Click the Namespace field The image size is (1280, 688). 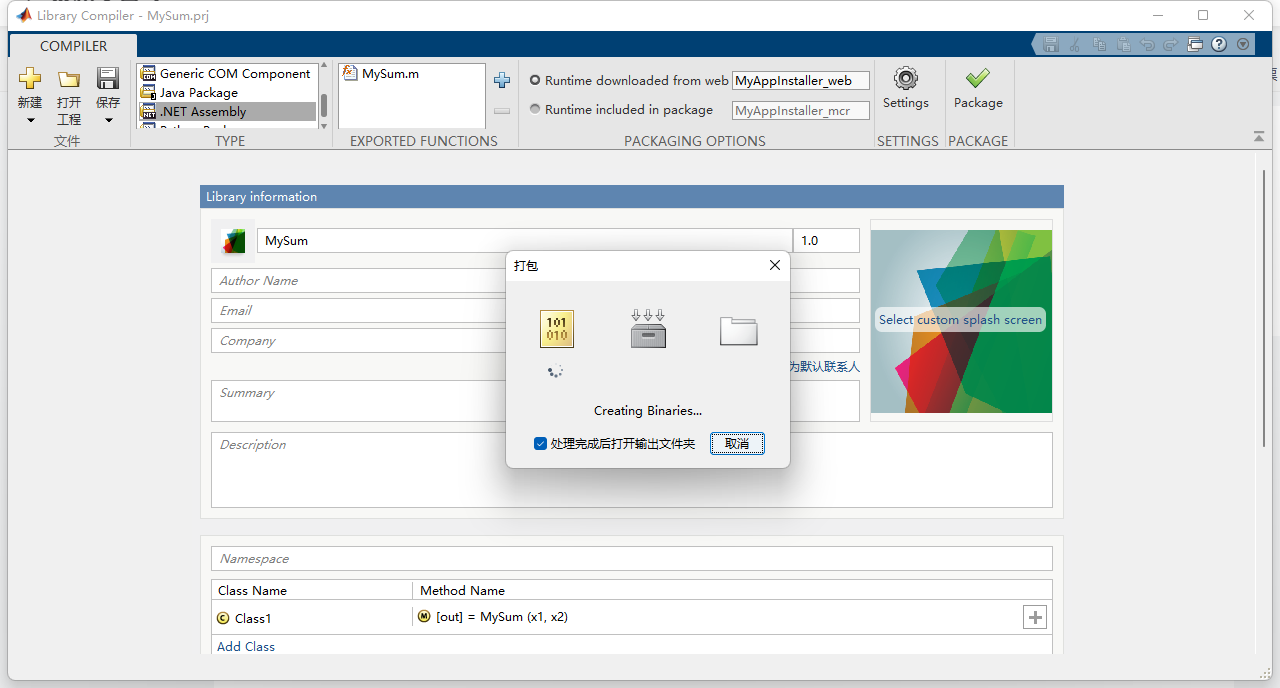click(631, 559)
